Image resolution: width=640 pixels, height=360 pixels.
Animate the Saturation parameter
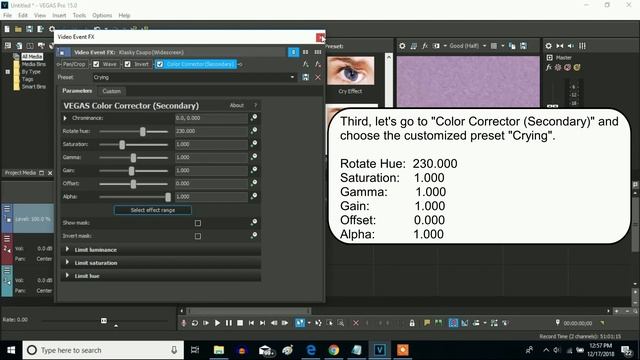[254, 144]
